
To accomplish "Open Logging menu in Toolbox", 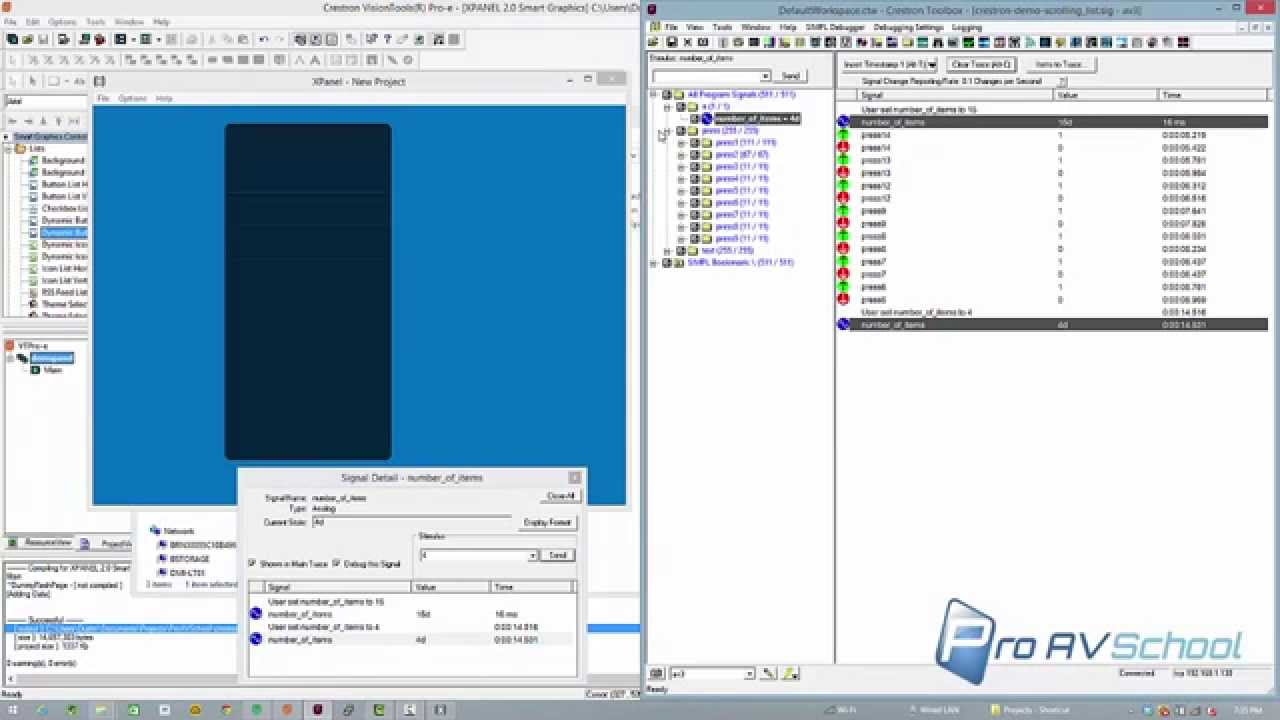I will (967, 27).
